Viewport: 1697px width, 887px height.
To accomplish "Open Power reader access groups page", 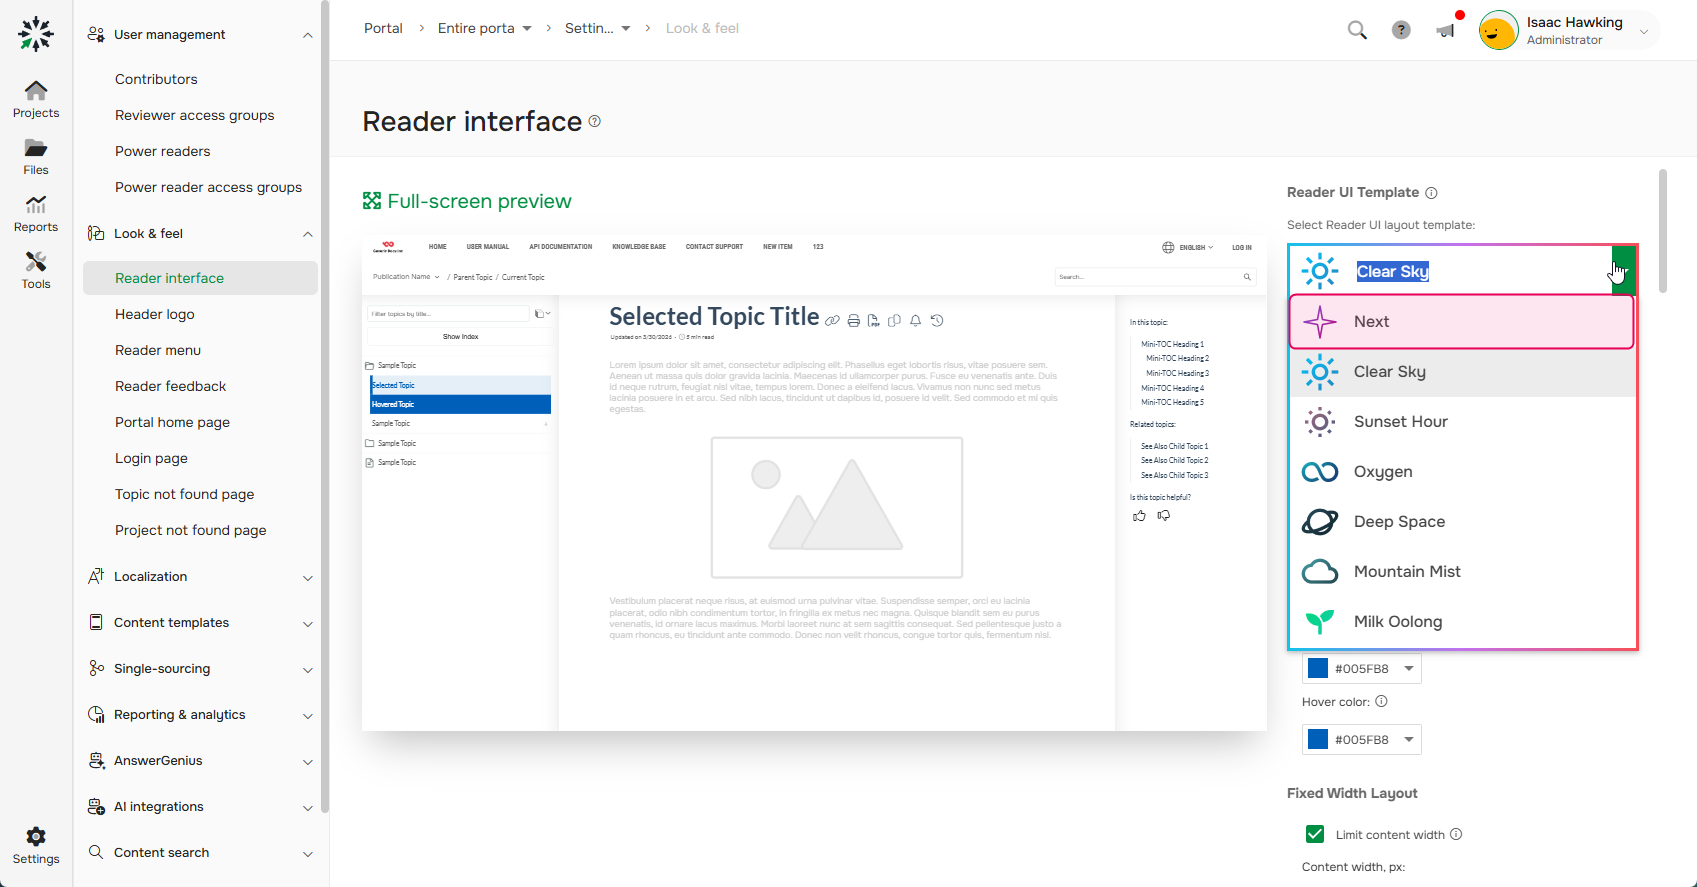I will [208, 187].
